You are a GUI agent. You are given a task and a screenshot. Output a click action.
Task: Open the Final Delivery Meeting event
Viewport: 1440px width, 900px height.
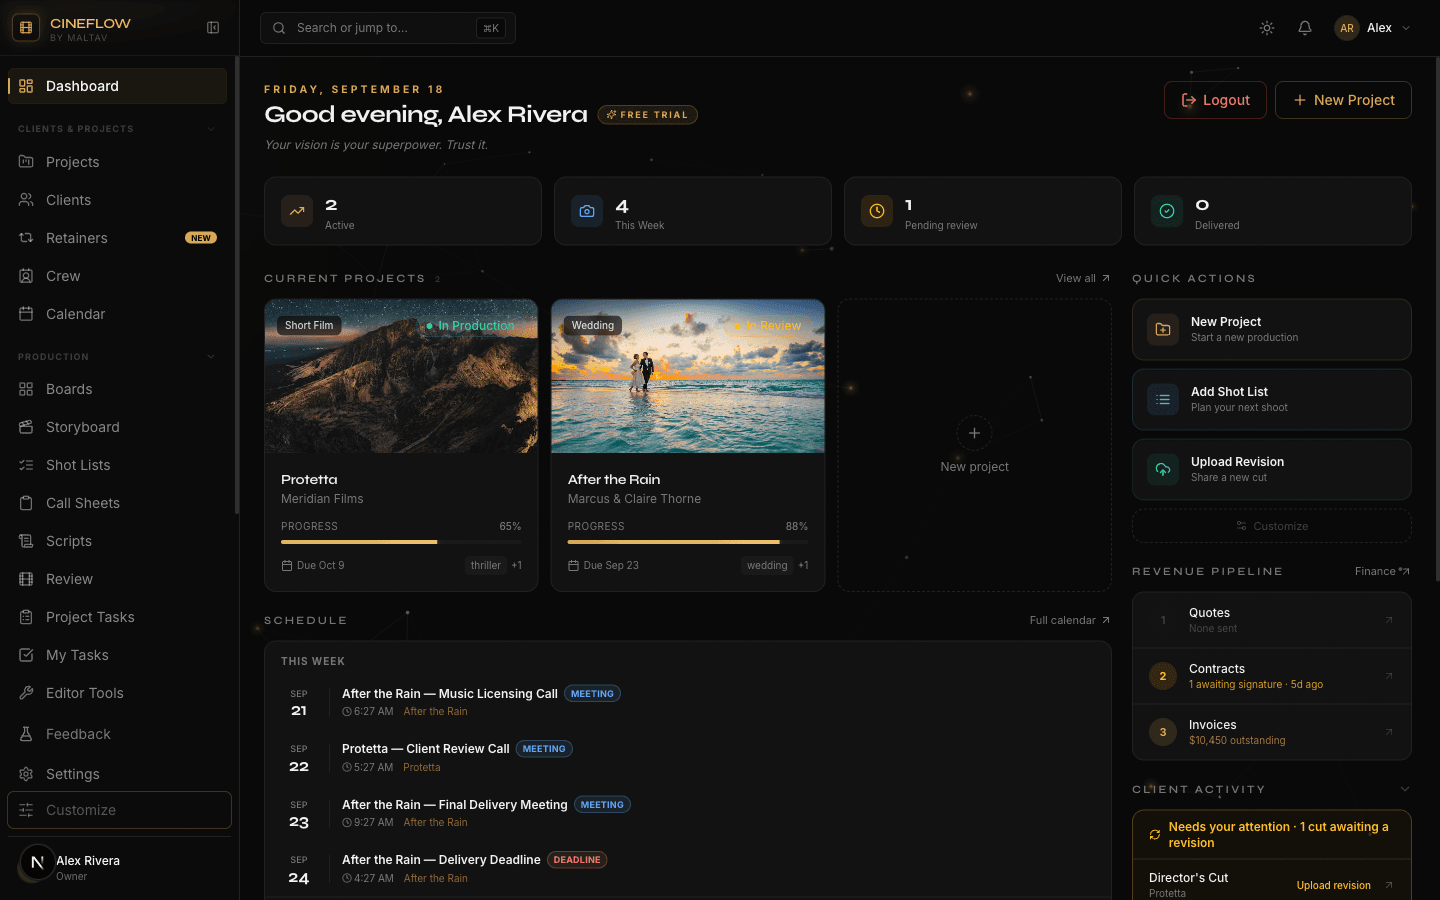tap(688, 813)
